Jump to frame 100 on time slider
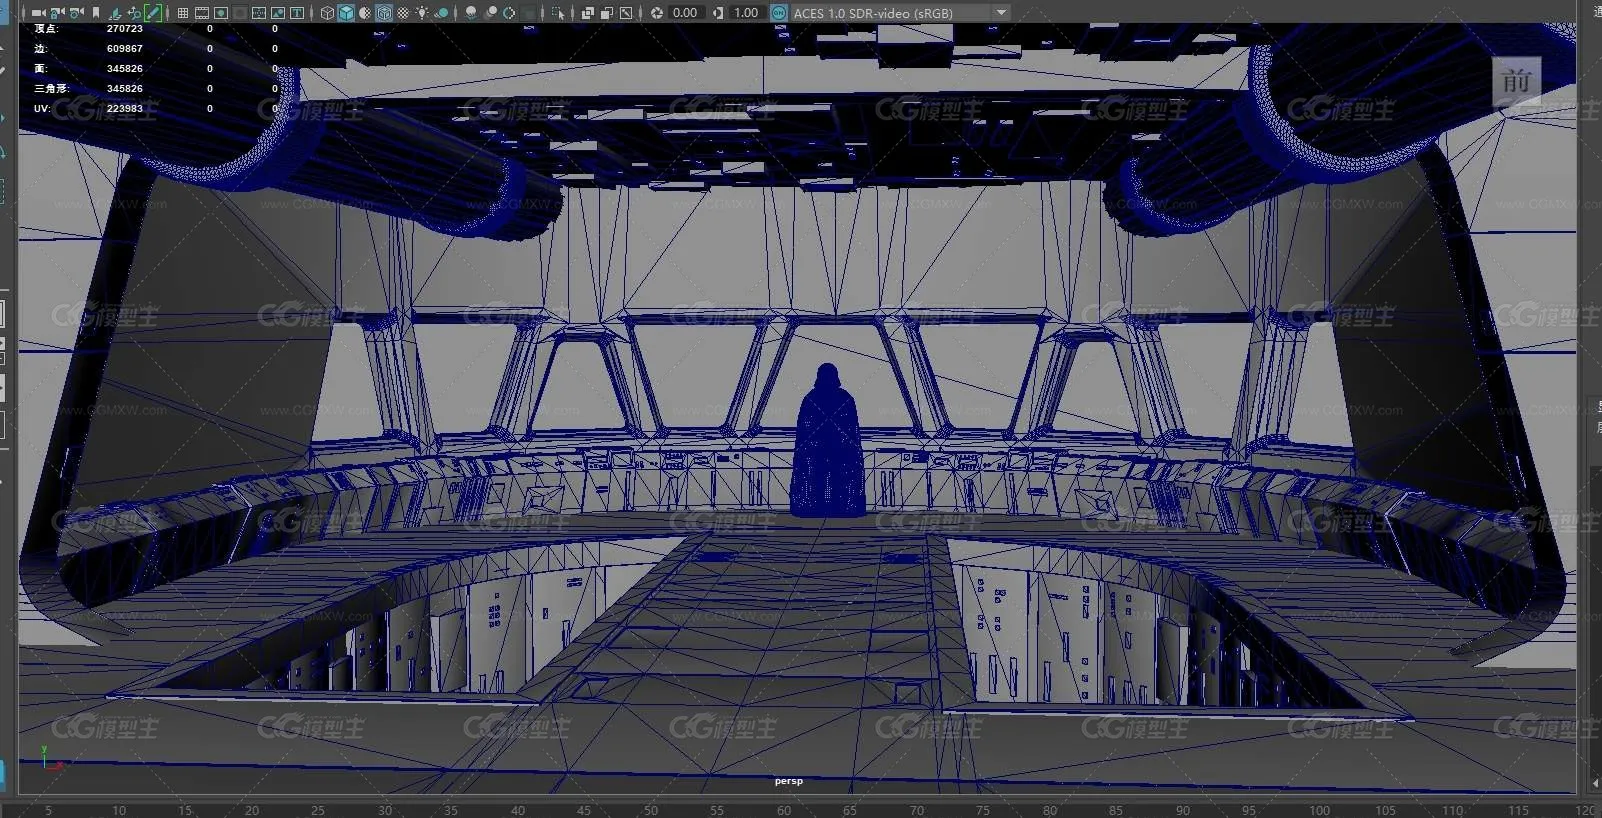Image resolution: width=1602 pixels, height=818 pixels. 1319,810
